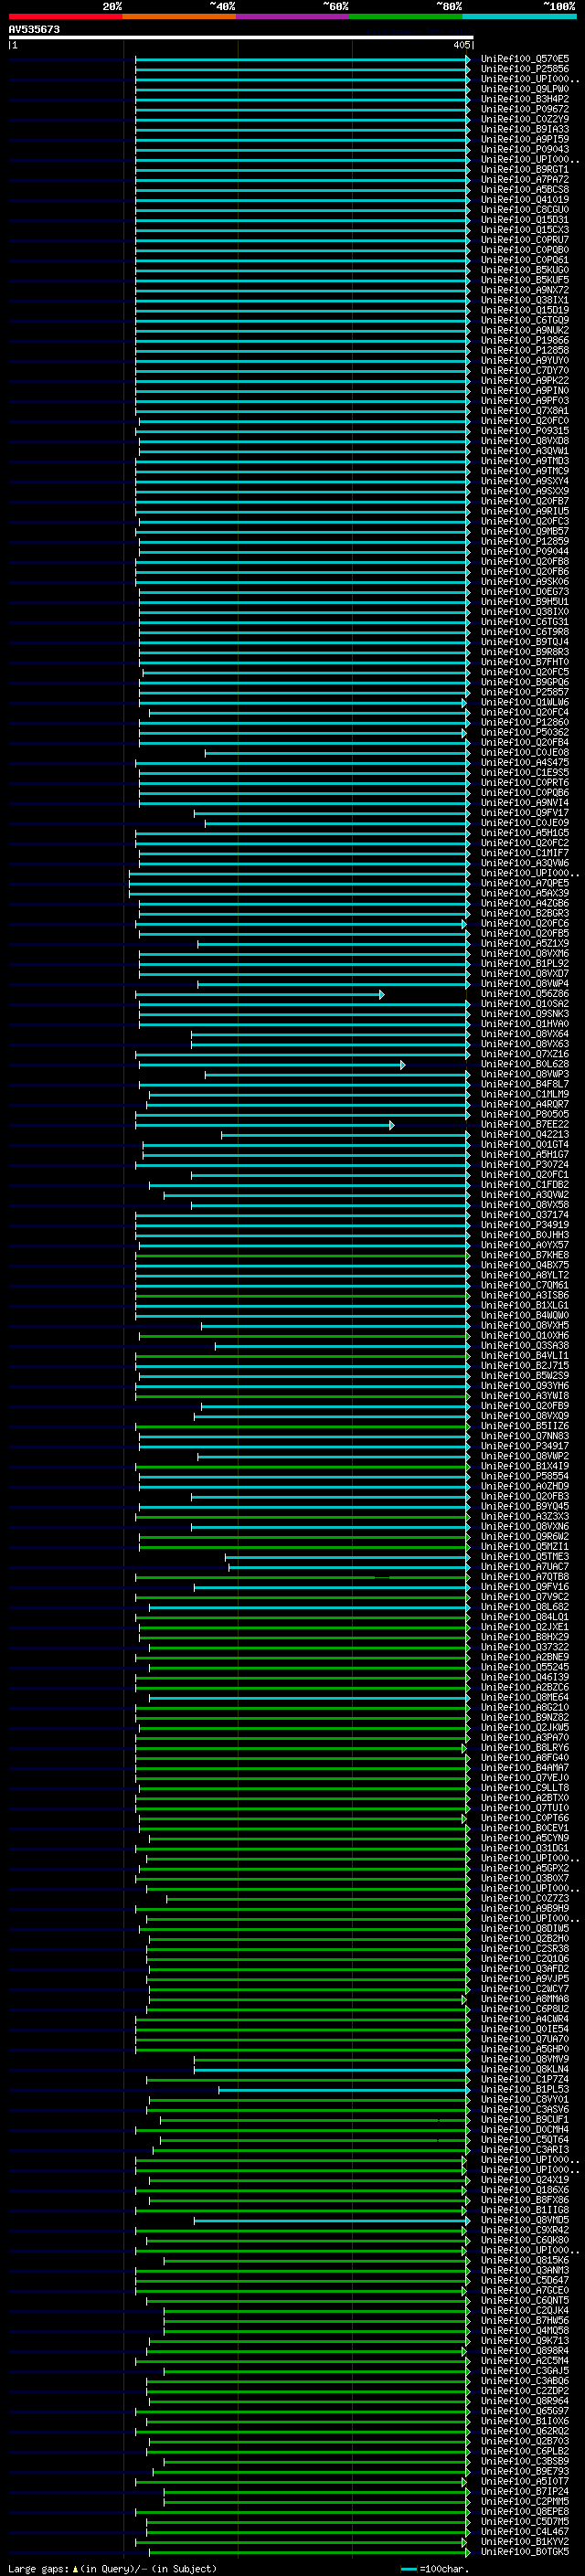
Task: Select the UniRef100_B8FX86 label
Action: (x=525, y=2200)
